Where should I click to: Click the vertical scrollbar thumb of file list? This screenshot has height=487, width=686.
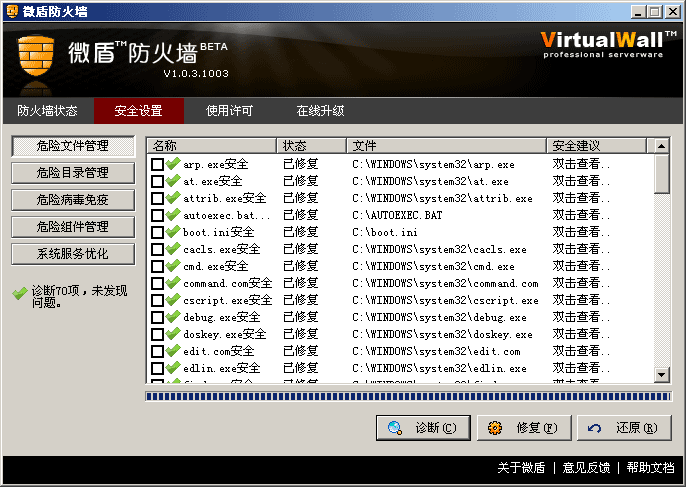click(x=662, y=173)
